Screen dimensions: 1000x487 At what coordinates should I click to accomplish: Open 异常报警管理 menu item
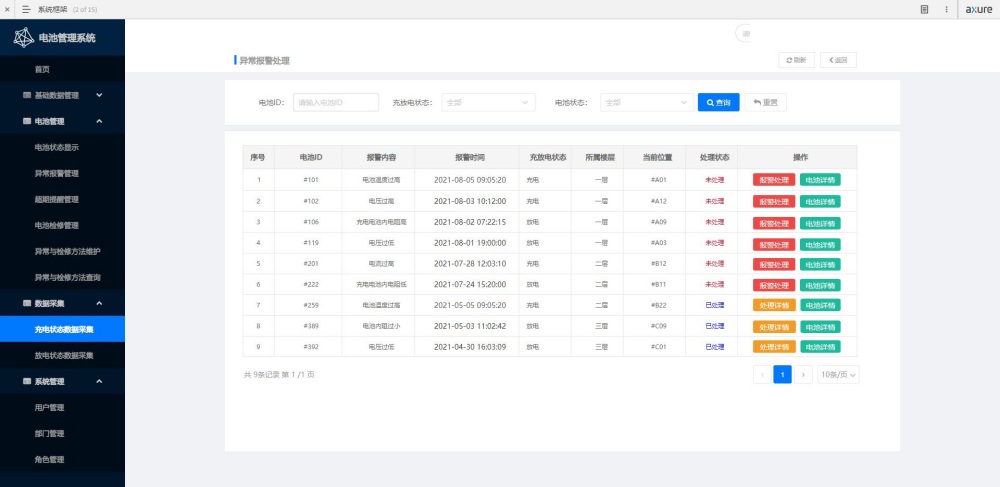57,173
